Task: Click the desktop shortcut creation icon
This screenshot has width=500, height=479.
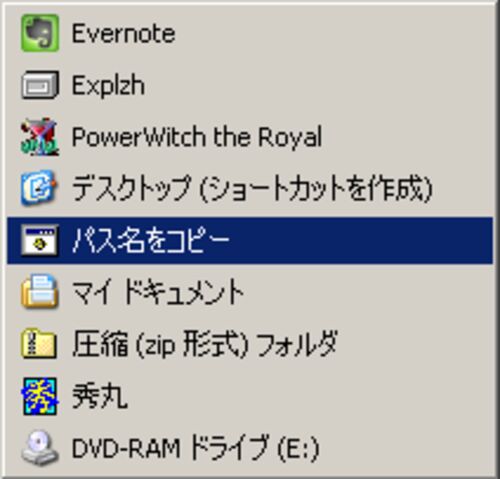Action: (x=39, y=188)
